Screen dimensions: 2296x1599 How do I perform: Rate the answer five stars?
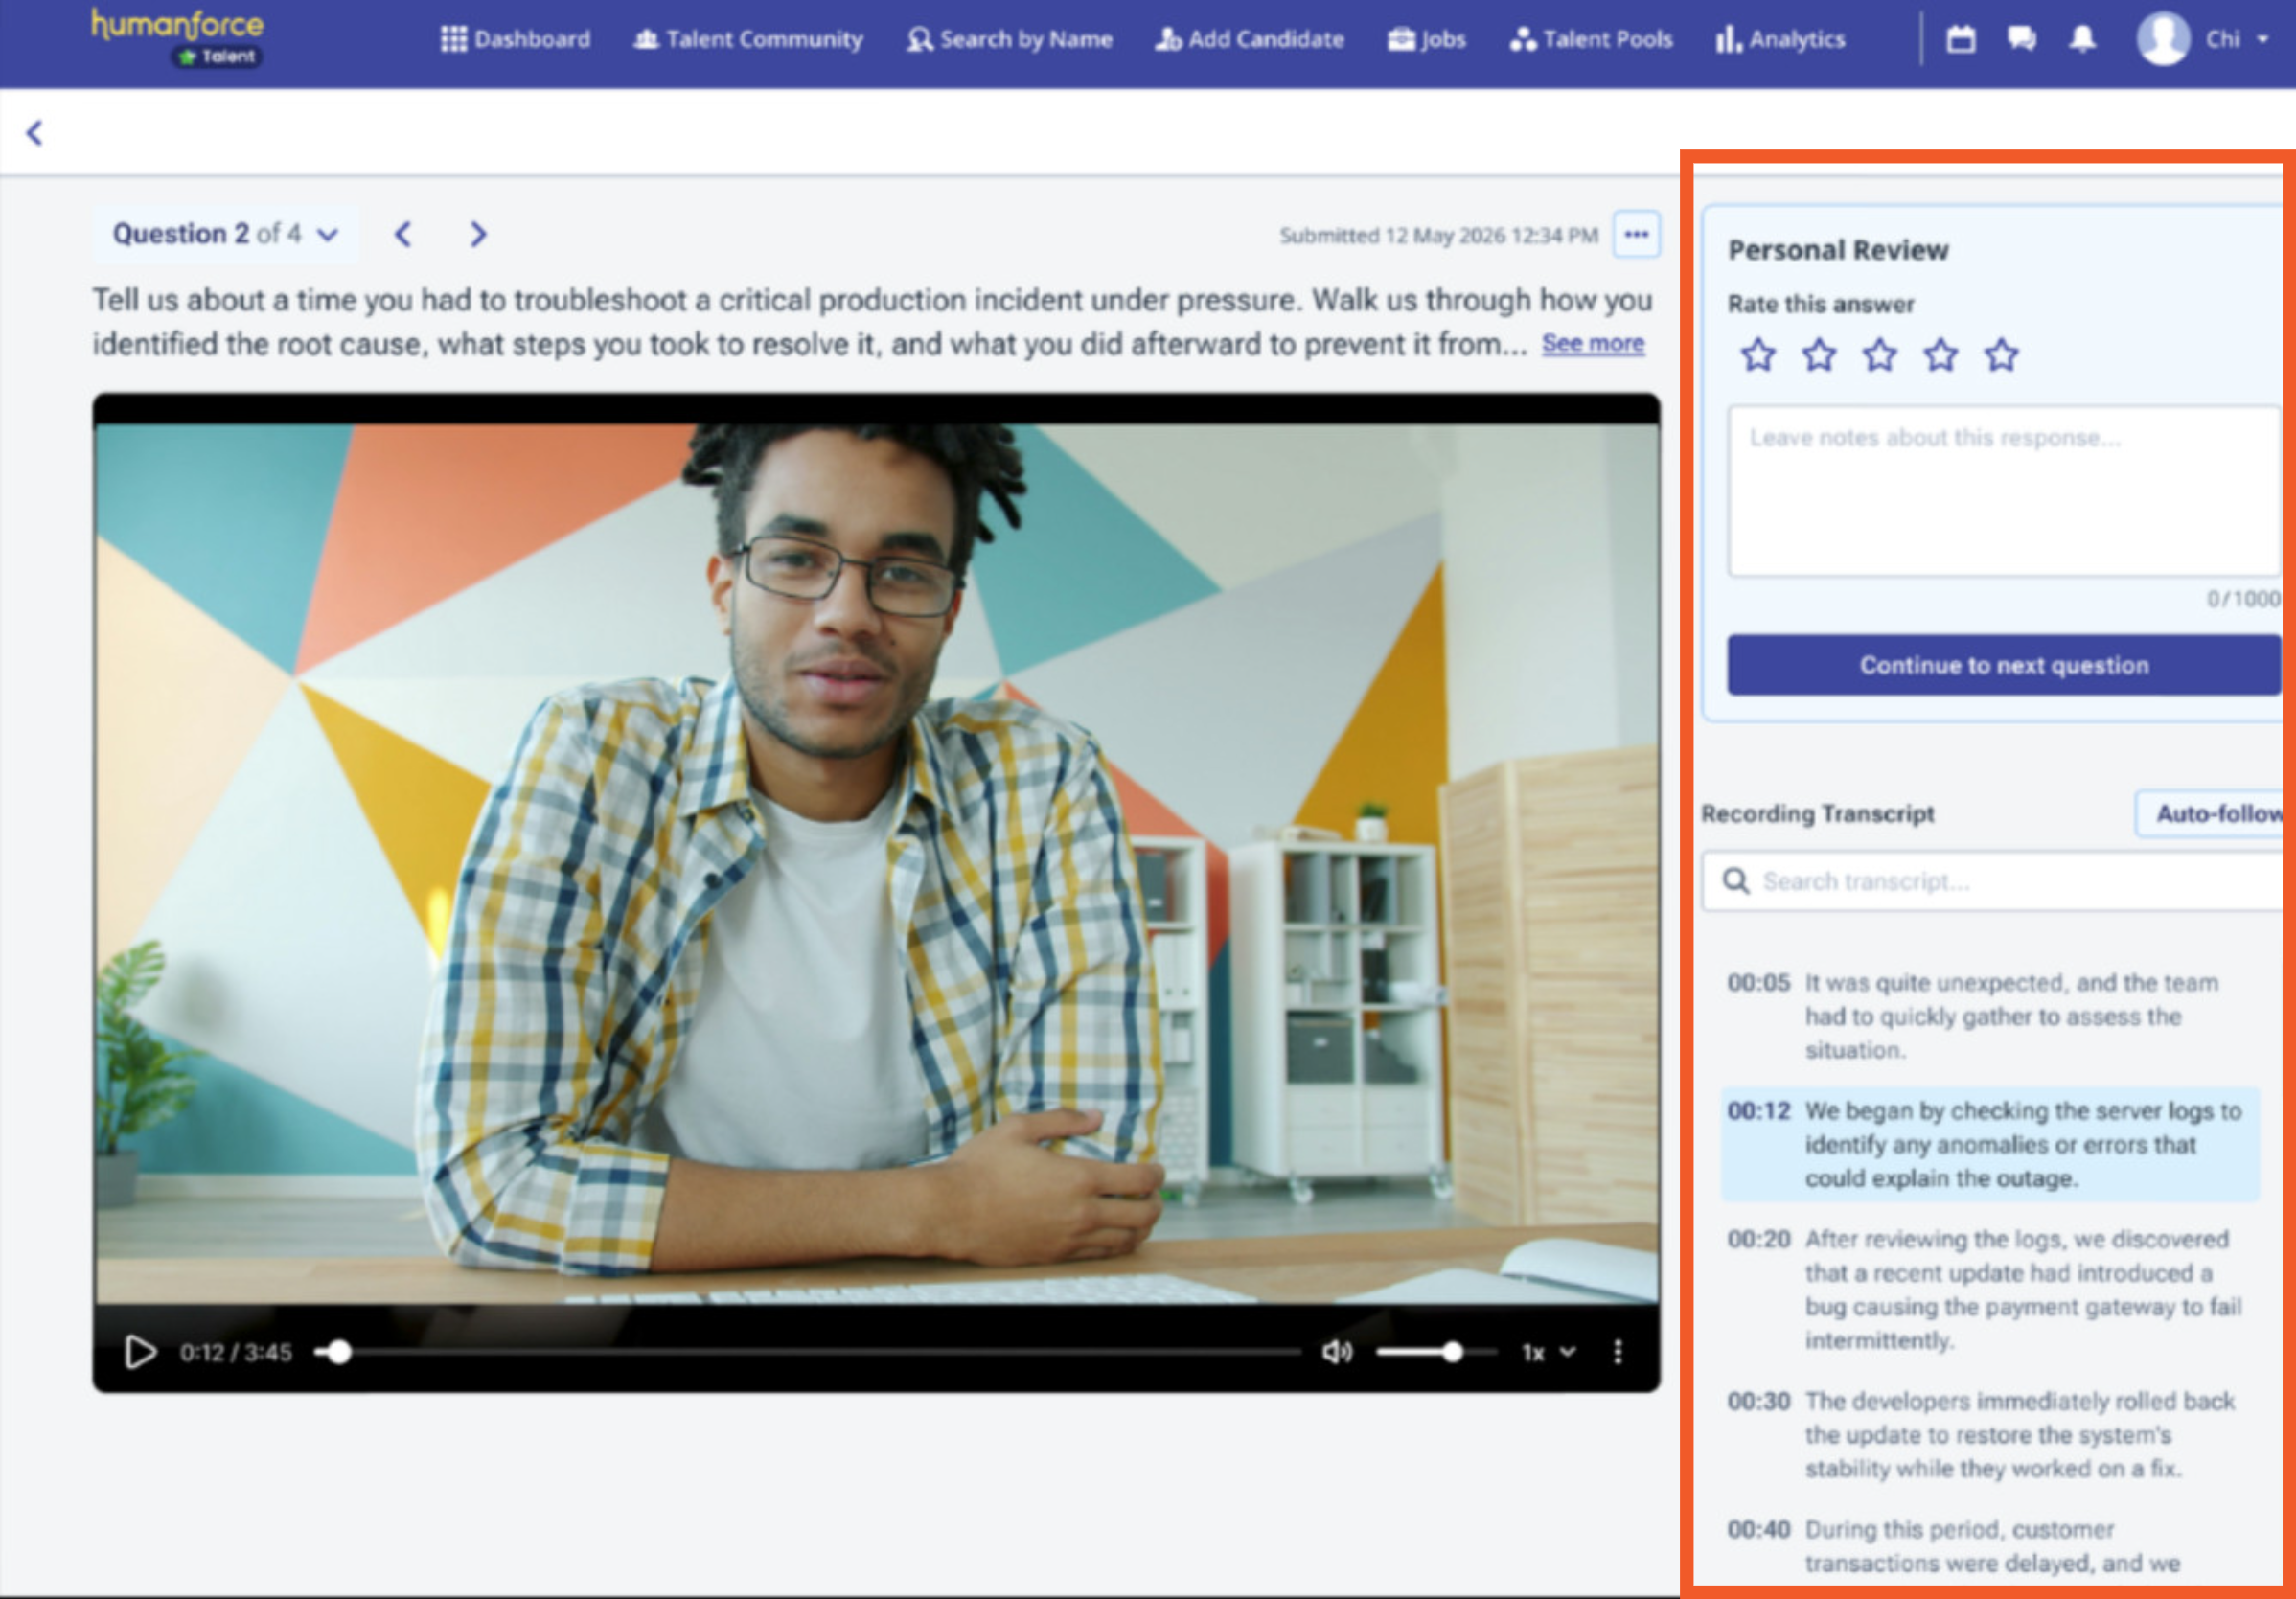coord(2002,355)
